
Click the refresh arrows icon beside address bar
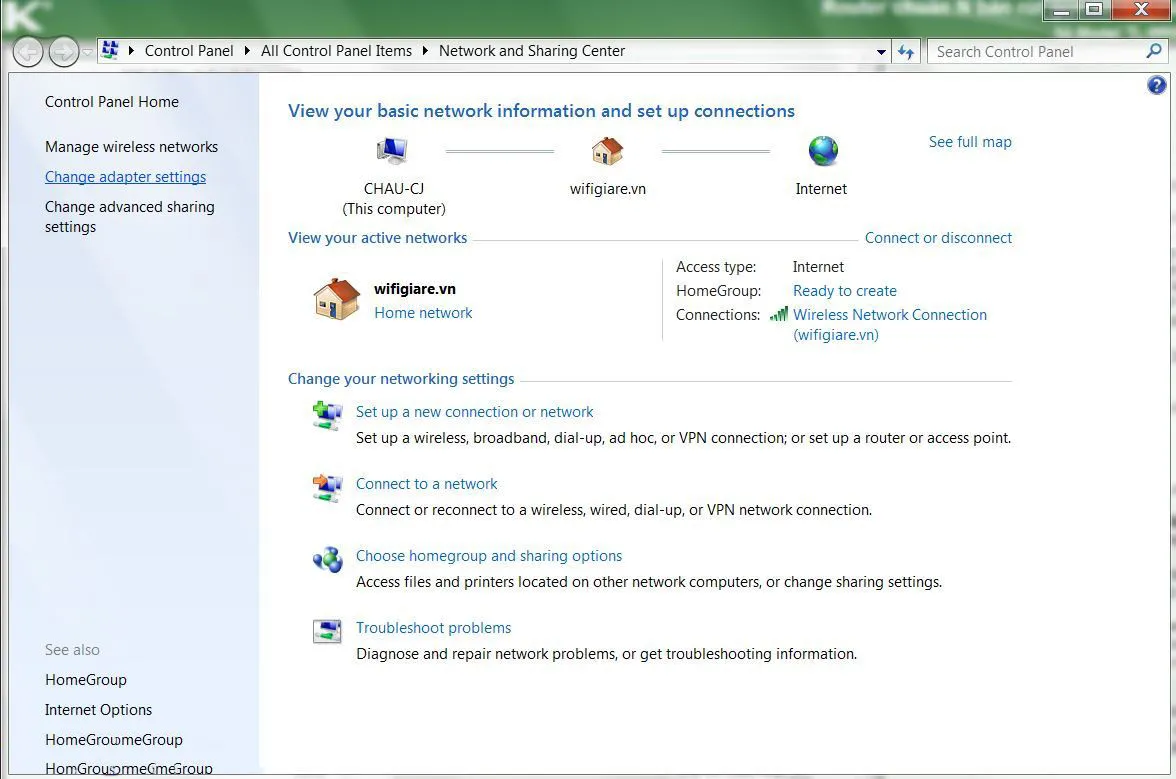coord(906,52)
